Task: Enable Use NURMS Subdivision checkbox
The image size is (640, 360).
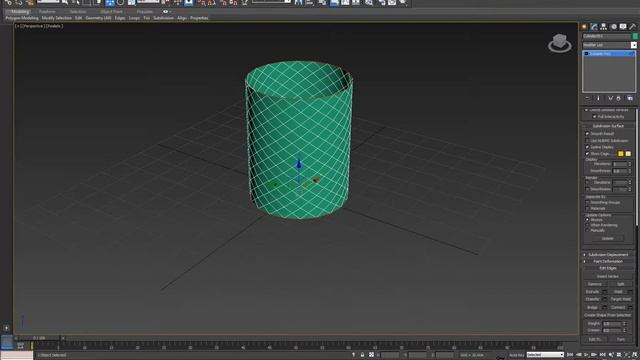Action: pos(587,140)
